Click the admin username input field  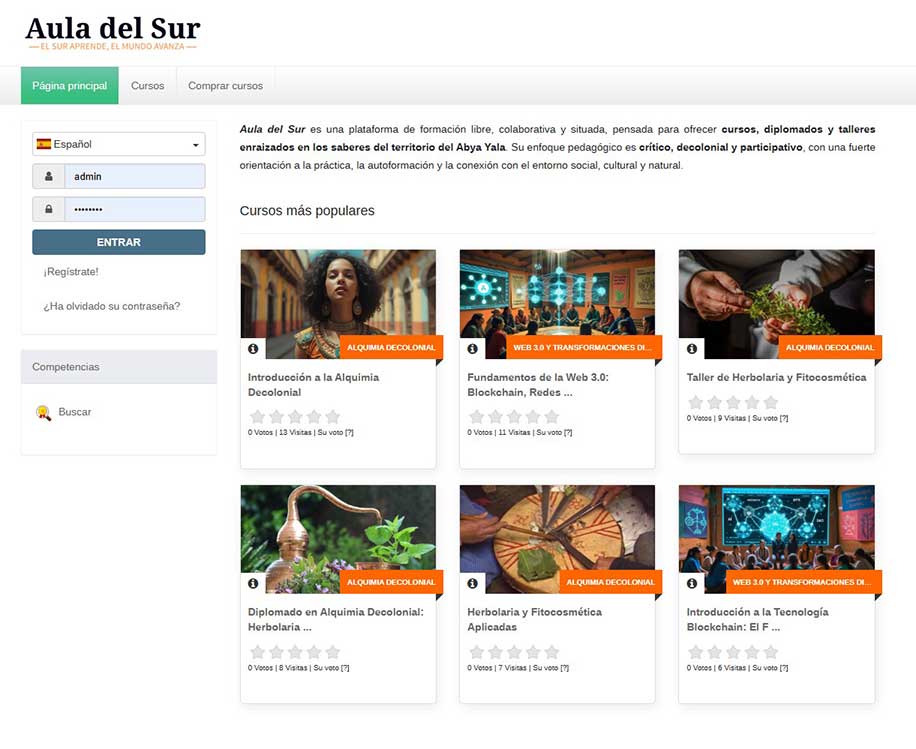(x=135, y=176)
